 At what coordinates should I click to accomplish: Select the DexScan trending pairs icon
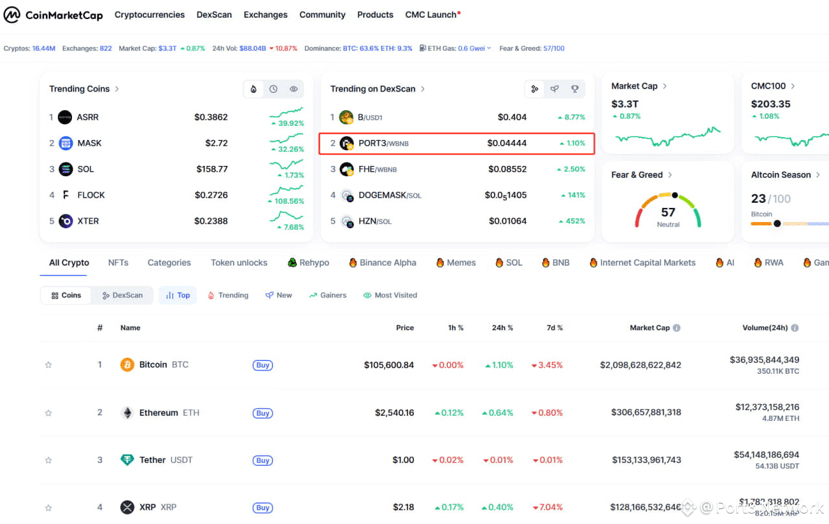point(535,89)
